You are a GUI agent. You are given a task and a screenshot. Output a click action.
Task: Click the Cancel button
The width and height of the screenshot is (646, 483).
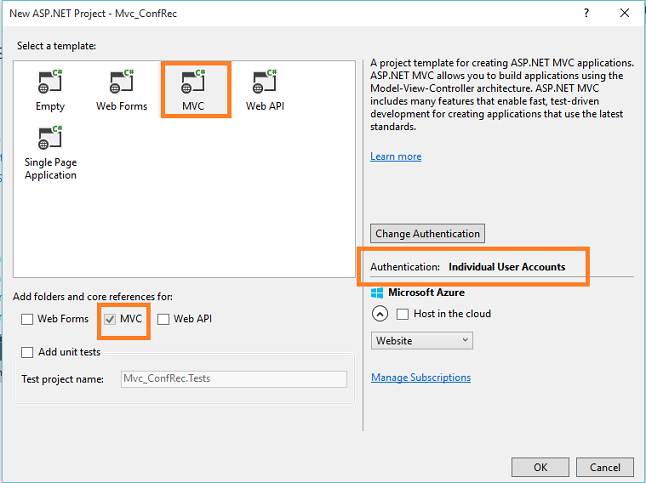605,467
